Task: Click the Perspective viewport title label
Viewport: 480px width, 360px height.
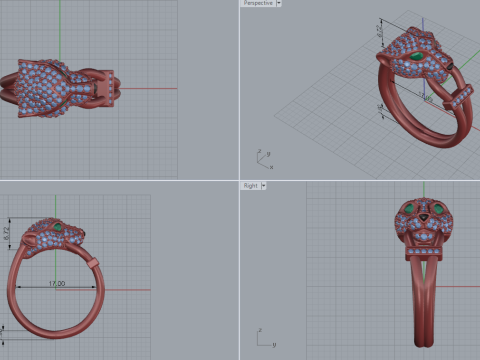Action: [x=258, y=3]
